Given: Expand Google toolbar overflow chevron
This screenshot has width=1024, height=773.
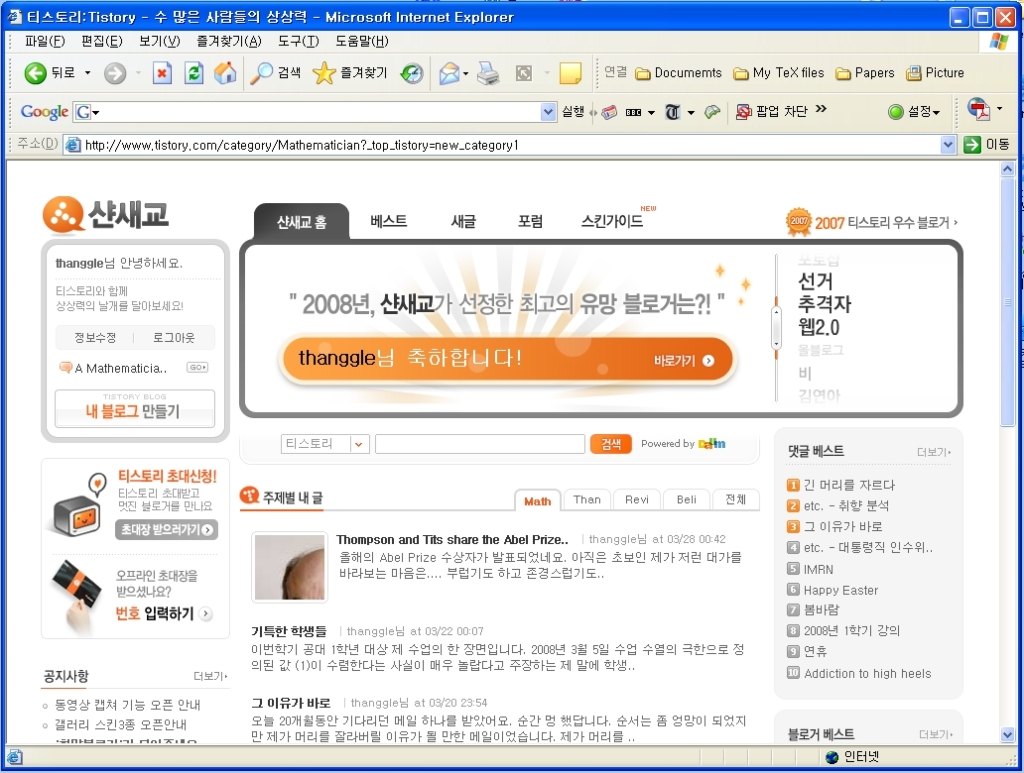Looking at the screenshot, I should click(821, 108).
